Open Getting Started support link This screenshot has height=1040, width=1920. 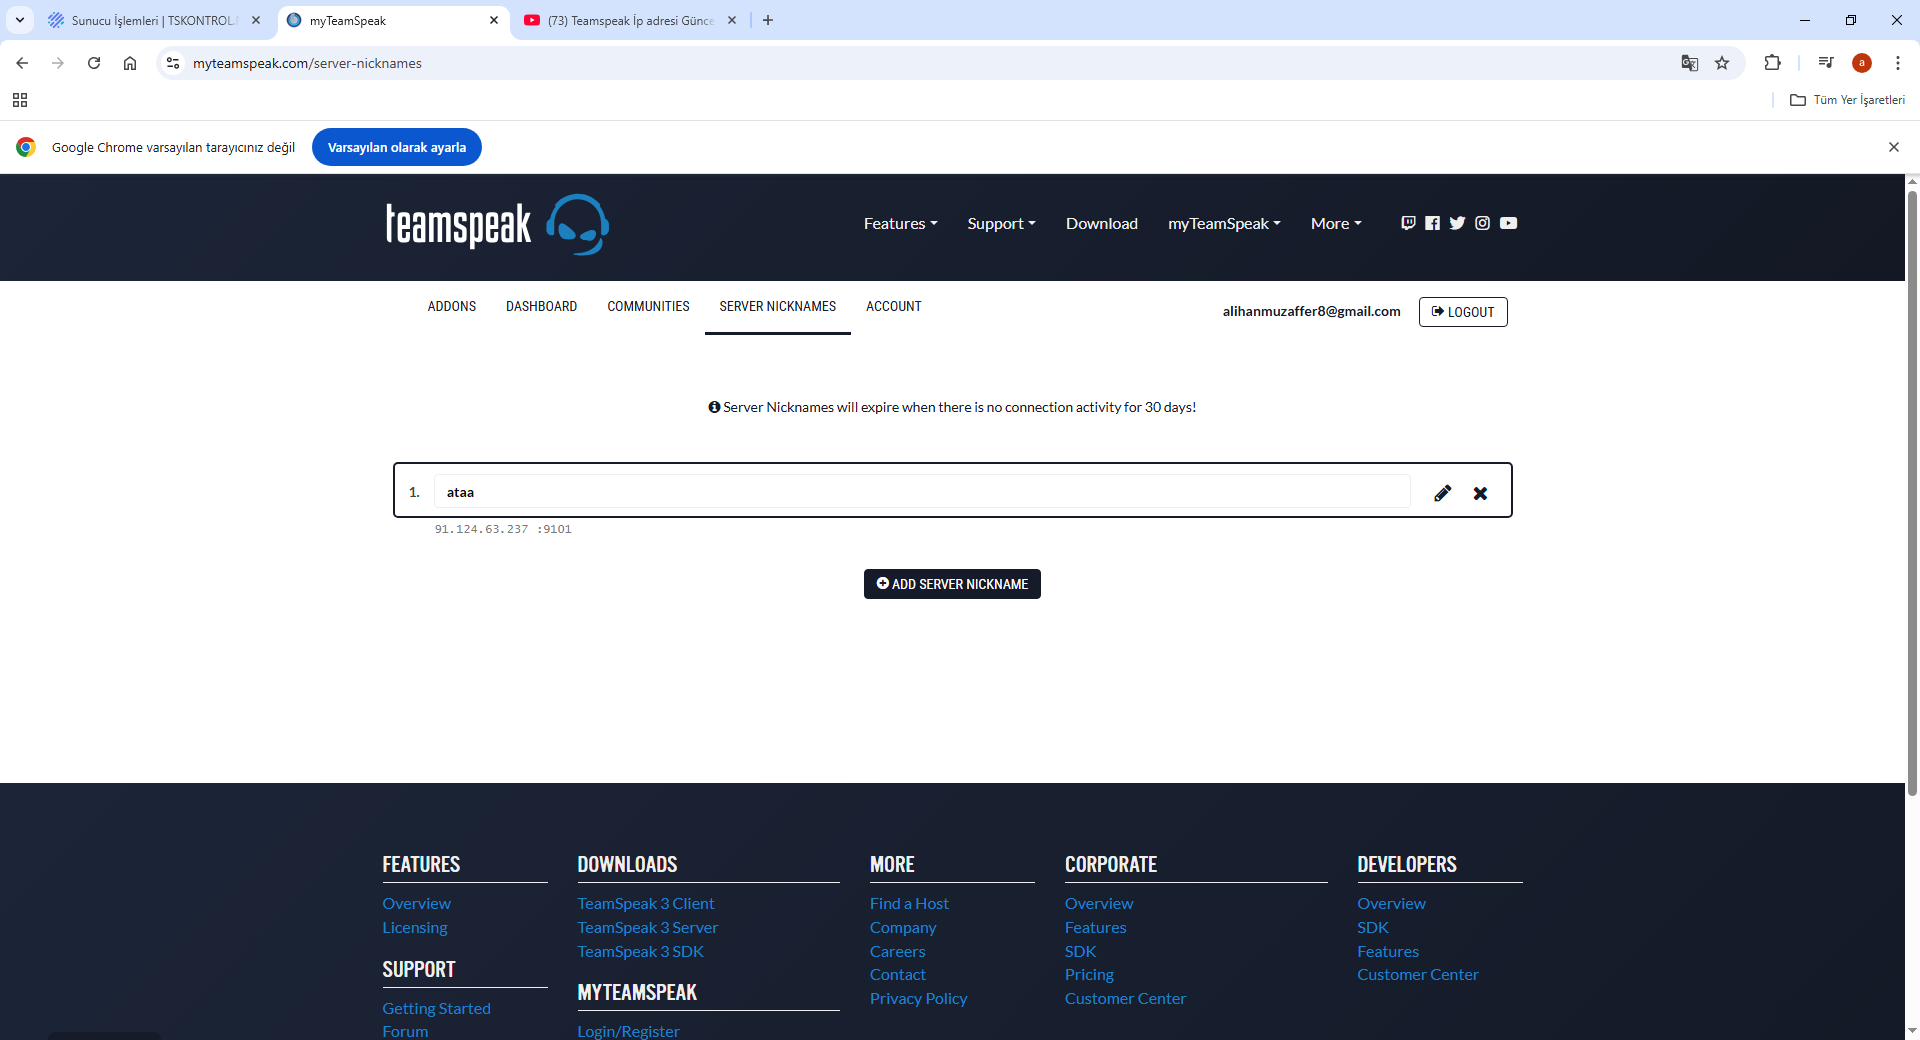click(436, 1009)
